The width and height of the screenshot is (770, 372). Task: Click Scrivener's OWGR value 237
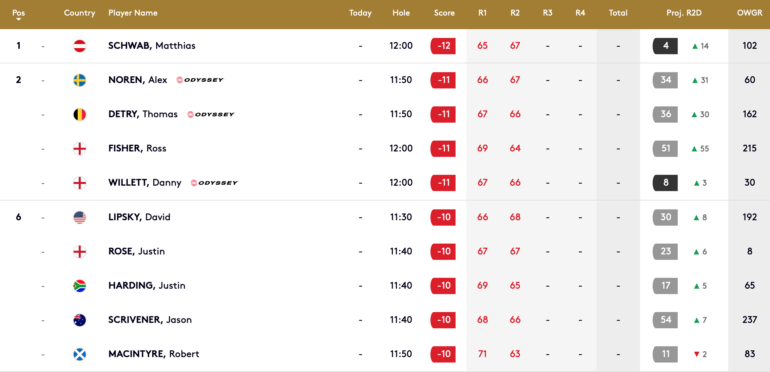pos(749,320)
